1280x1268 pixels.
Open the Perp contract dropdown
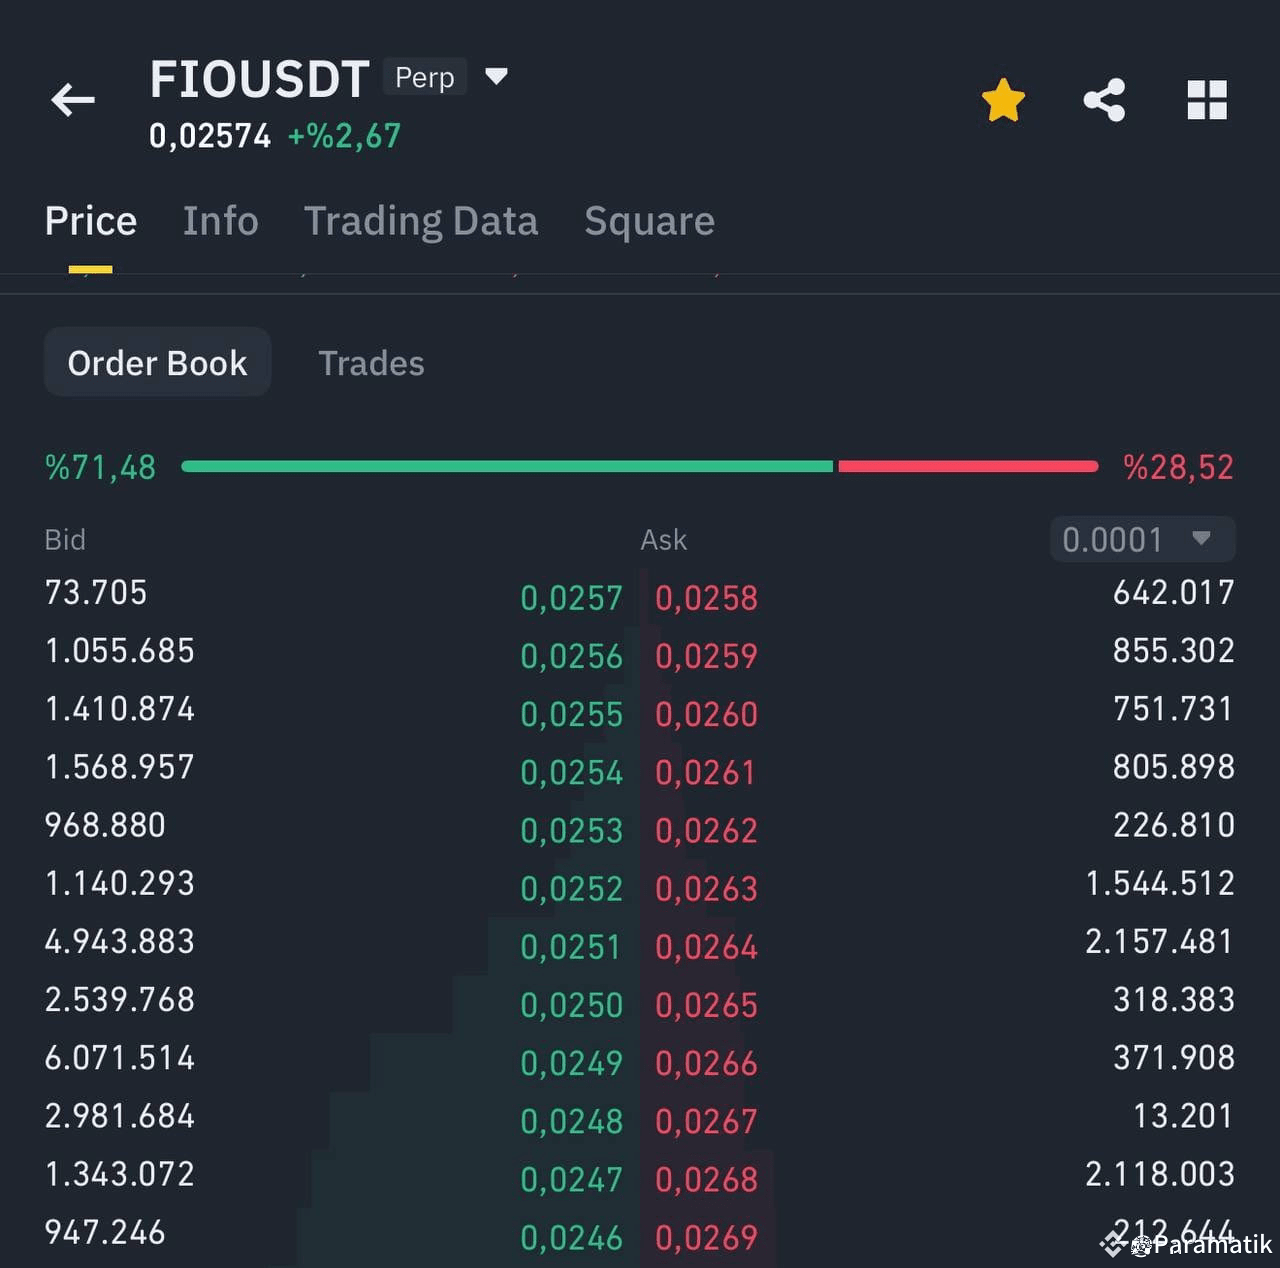tap(424, 77)
